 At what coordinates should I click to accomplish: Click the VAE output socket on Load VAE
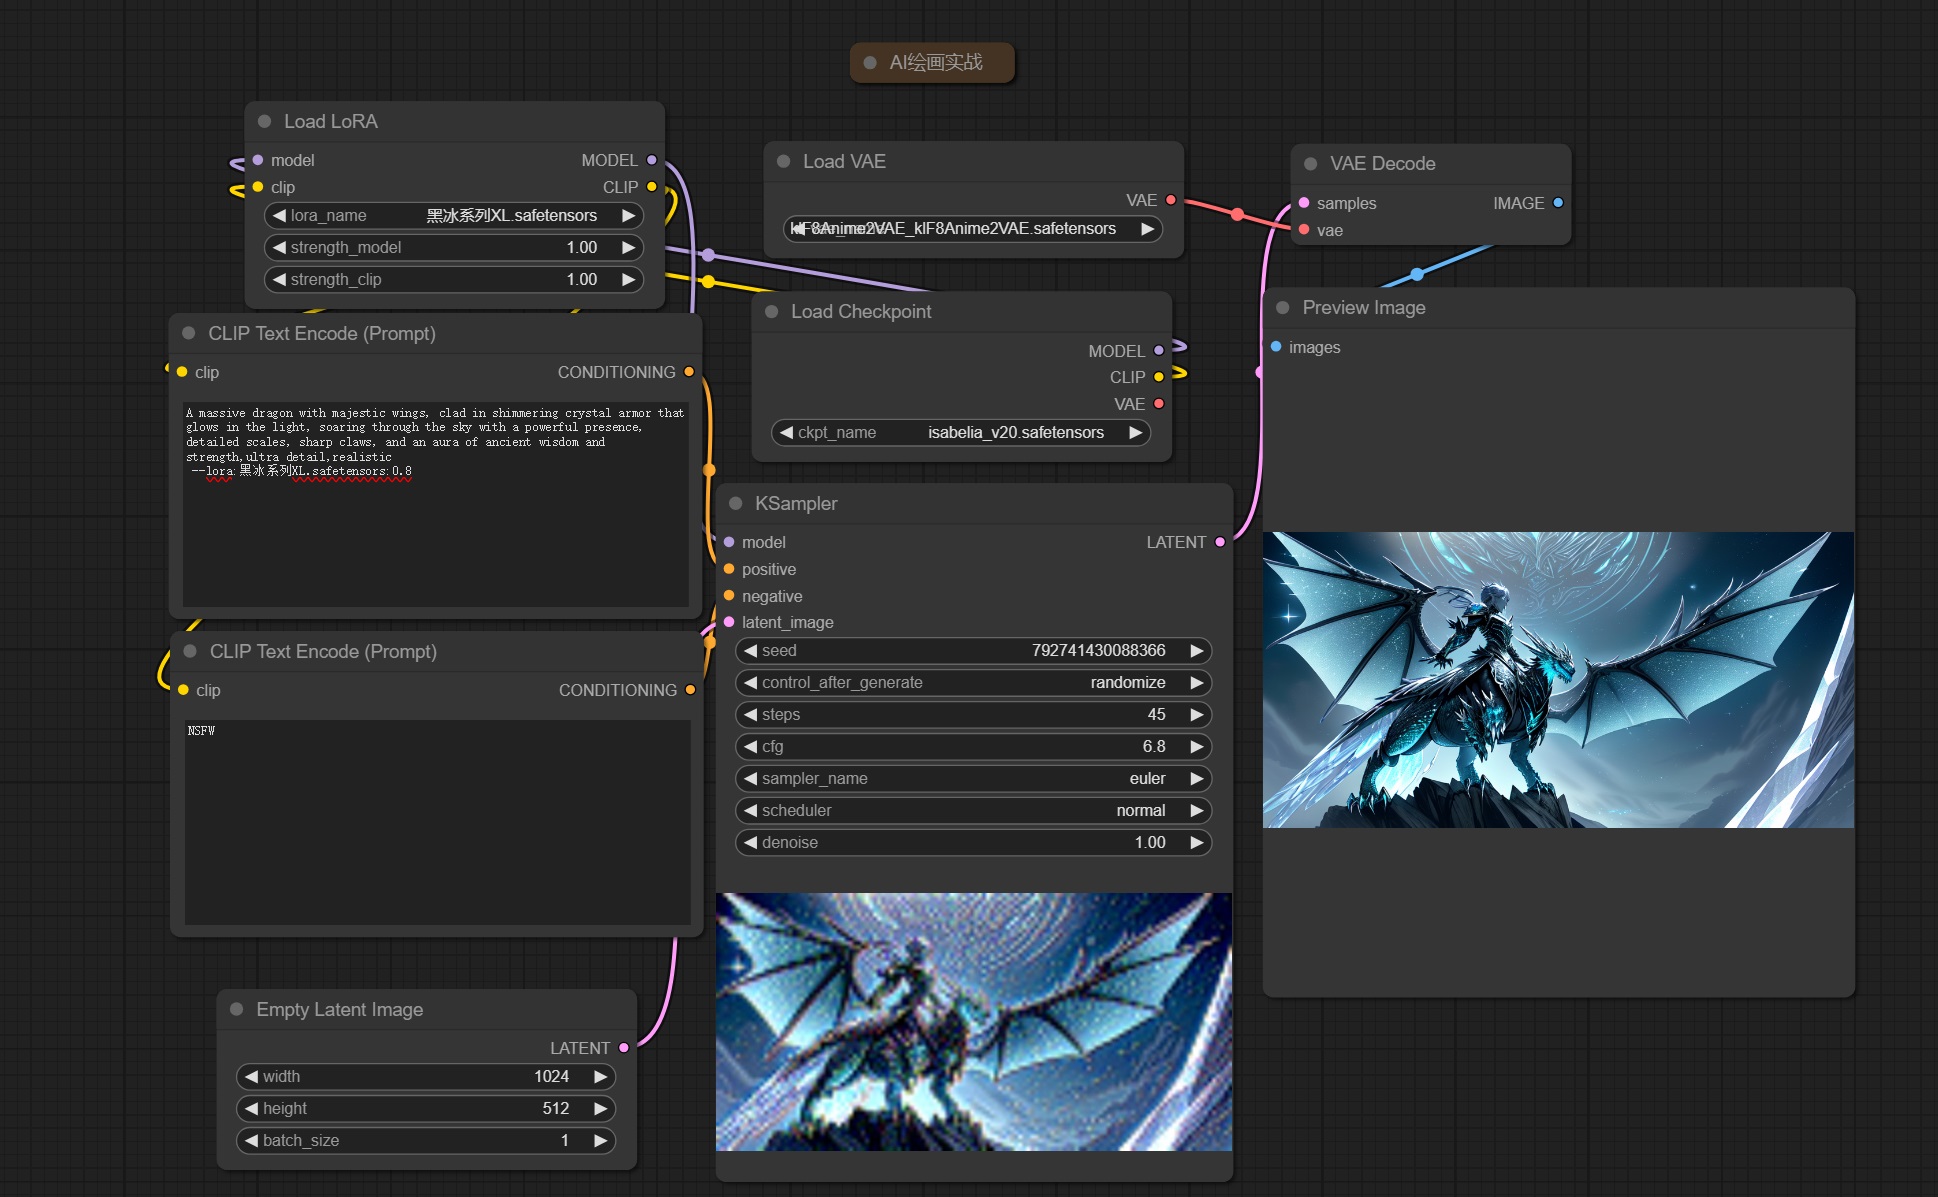1171,200
